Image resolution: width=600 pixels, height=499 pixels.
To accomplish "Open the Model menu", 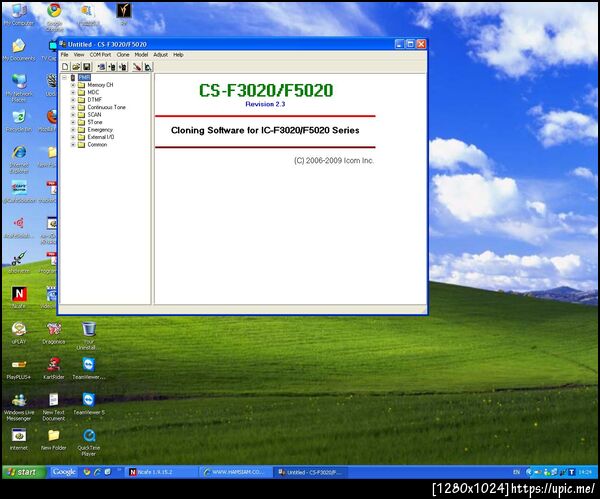I will pyautogui.click(x=141, y=55).
